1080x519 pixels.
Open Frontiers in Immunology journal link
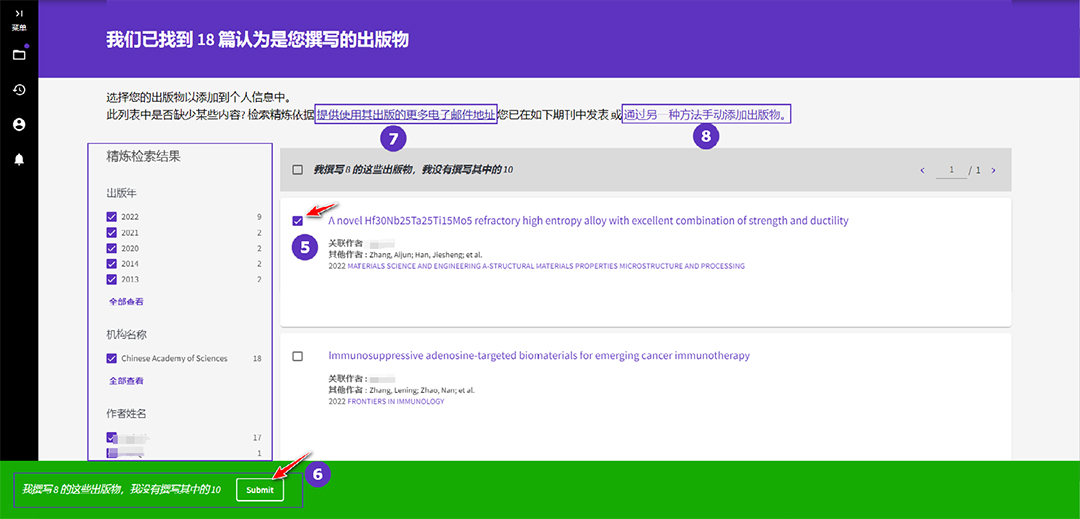[396, 401]
